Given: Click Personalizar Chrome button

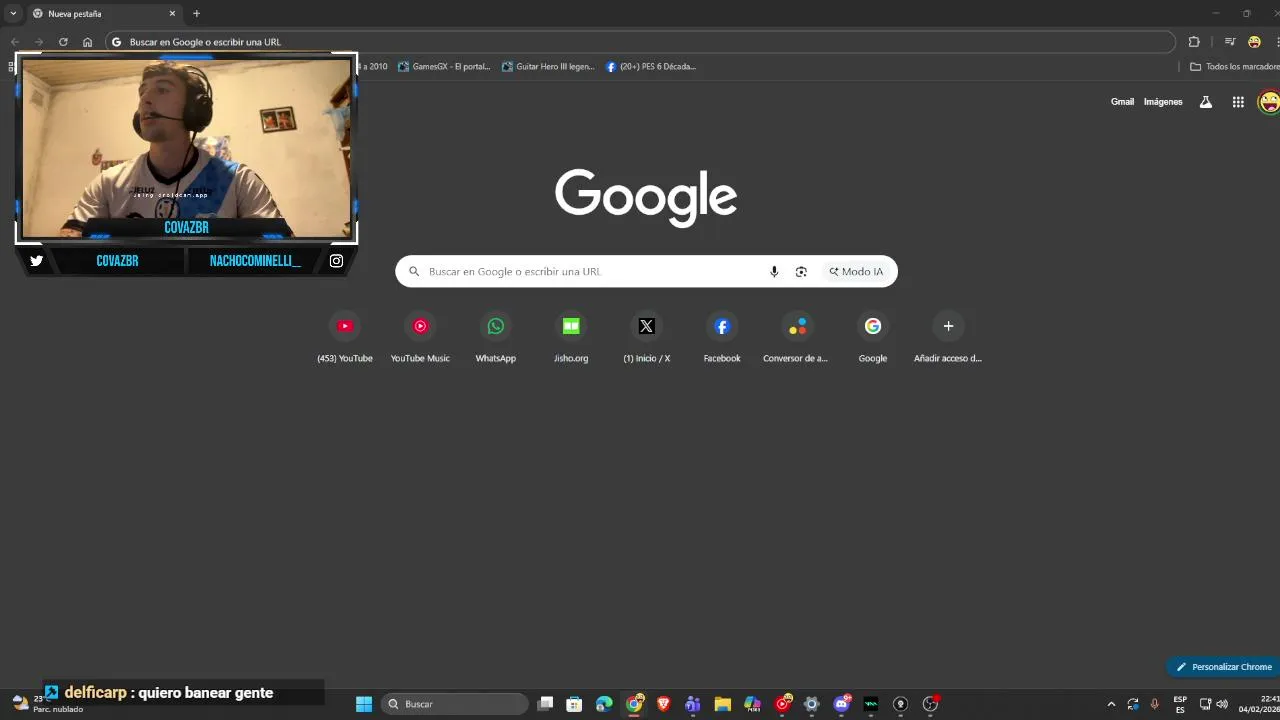Looking at the screenshot, I should pyautogui.click(x=1224, y=667).
